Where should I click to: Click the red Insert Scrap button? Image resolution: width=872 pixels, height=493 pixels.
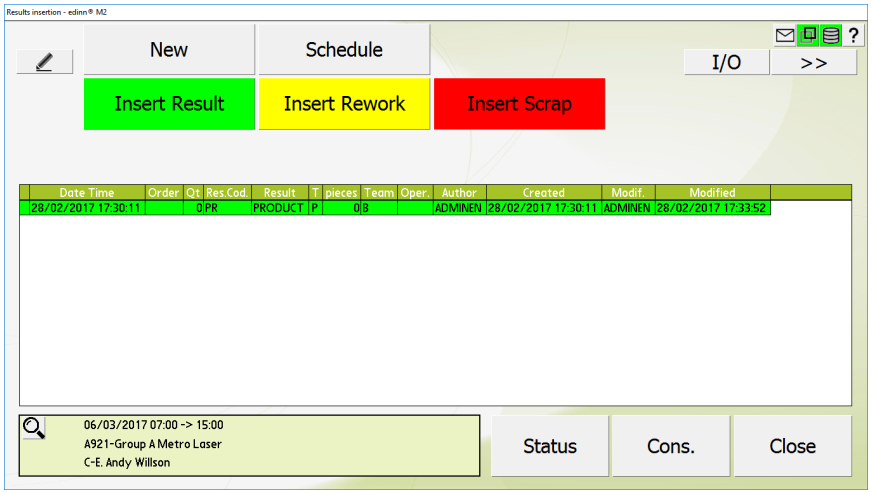519,103
